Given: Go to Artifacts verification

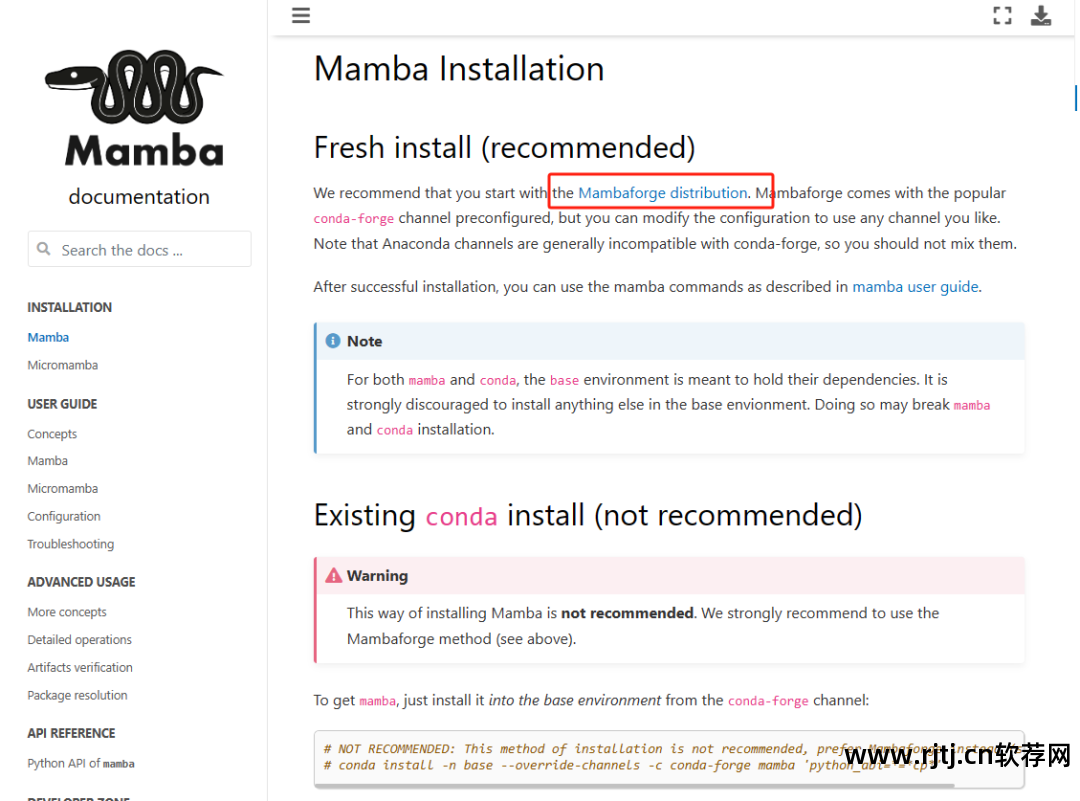Looking at the screenshot, I should 80,667.
